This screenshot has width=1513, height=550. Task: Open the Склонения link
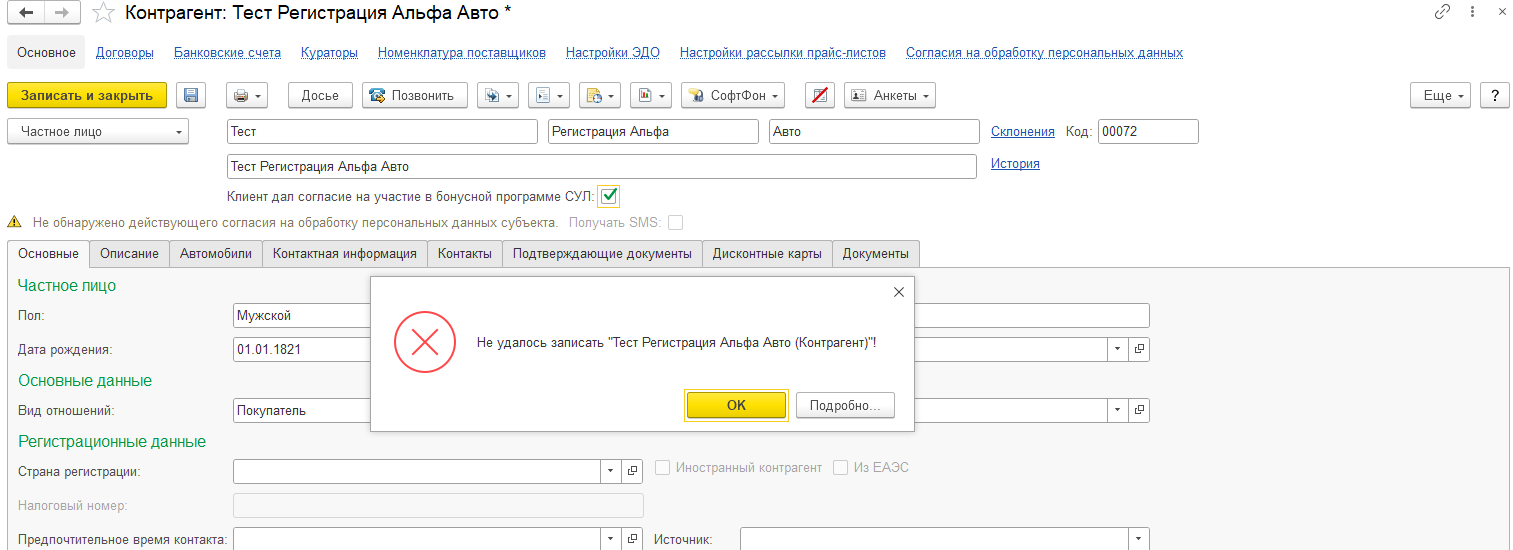point(1022,131)
